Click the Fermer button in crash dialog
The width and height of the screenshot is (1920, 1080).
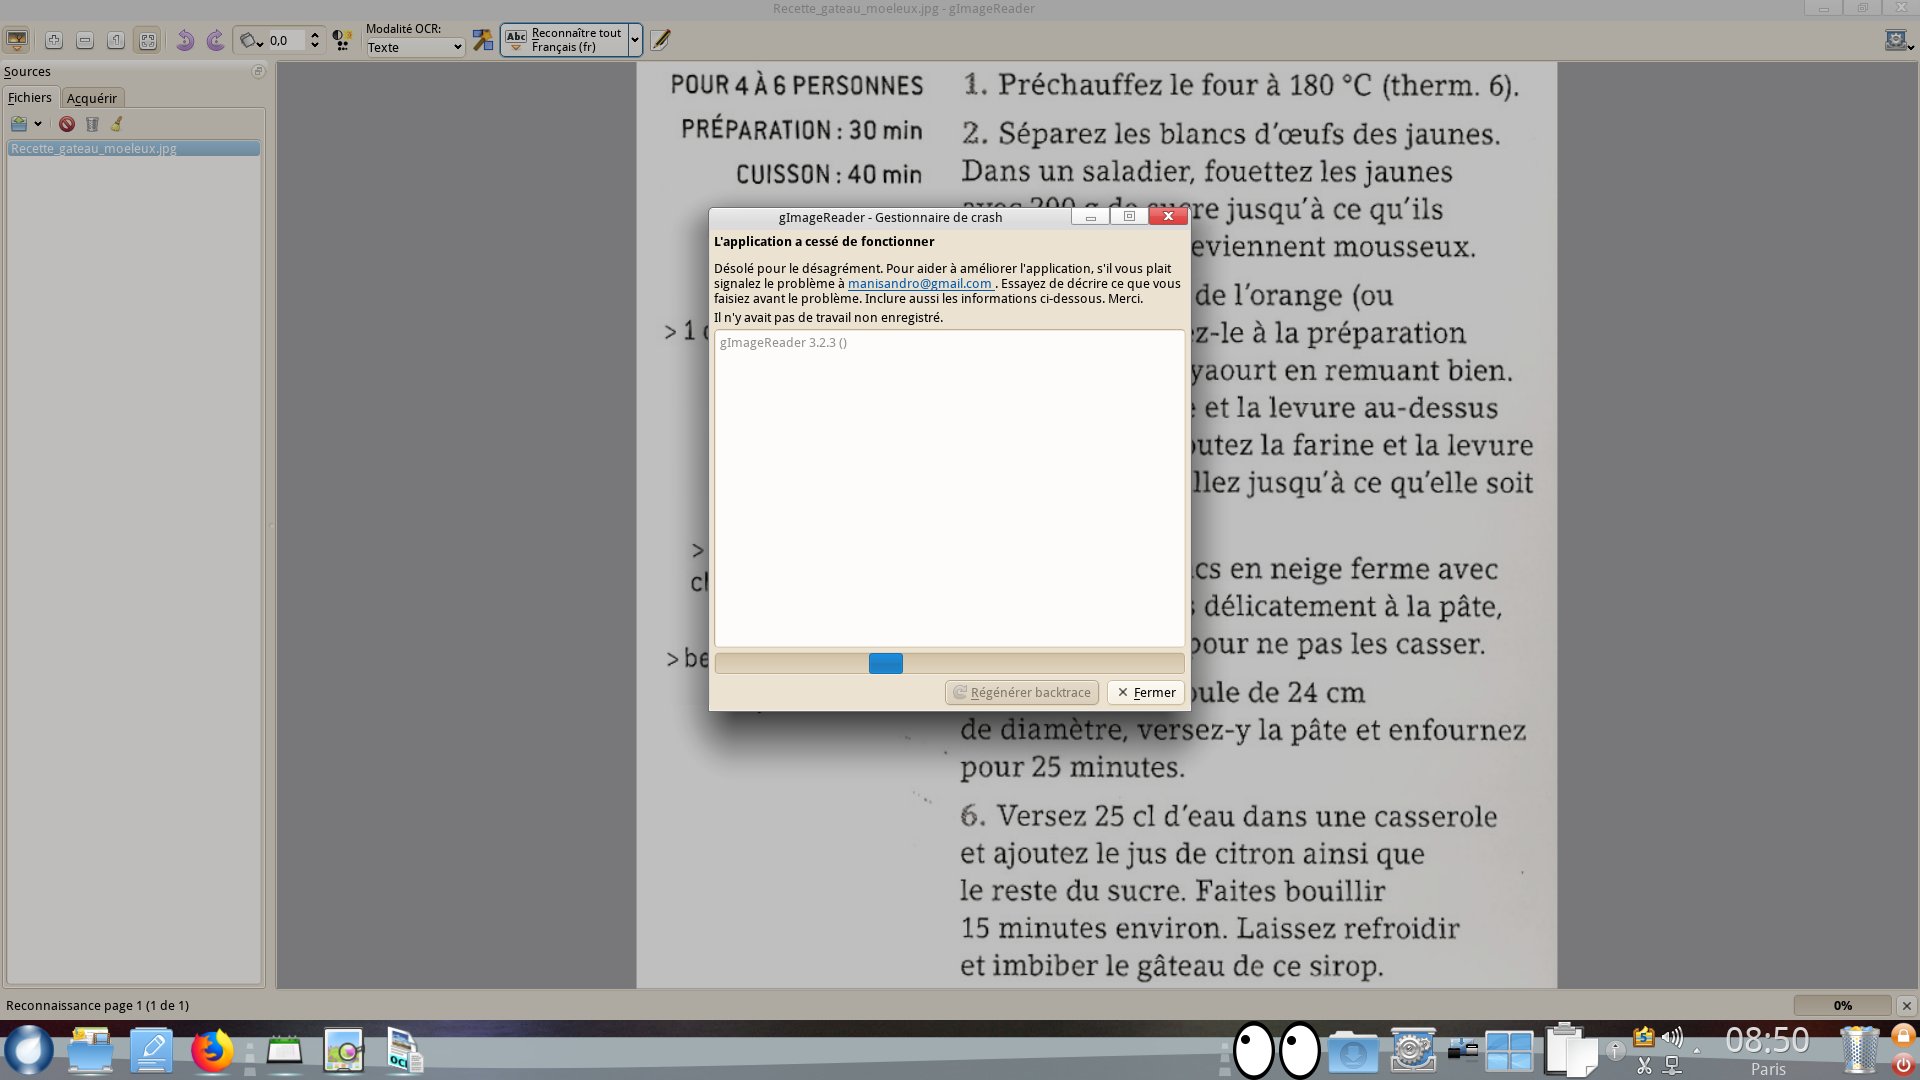pyautogui.click(x=1146, y=692)
